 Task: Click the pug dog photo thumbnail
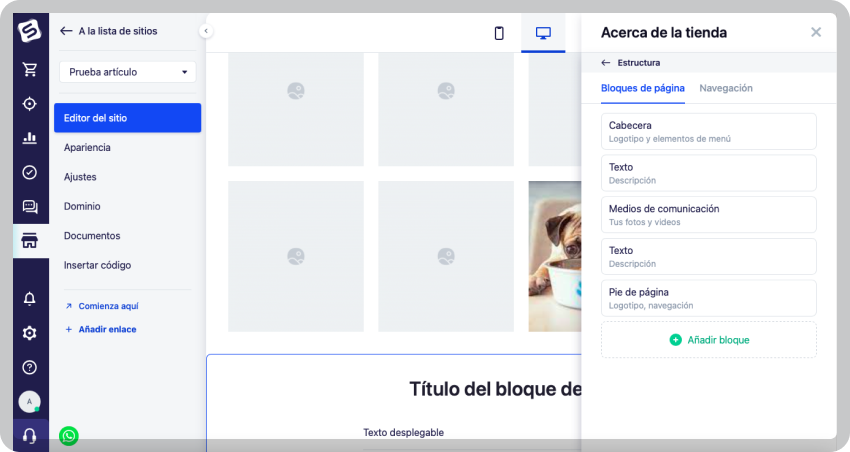pos(555,256)
